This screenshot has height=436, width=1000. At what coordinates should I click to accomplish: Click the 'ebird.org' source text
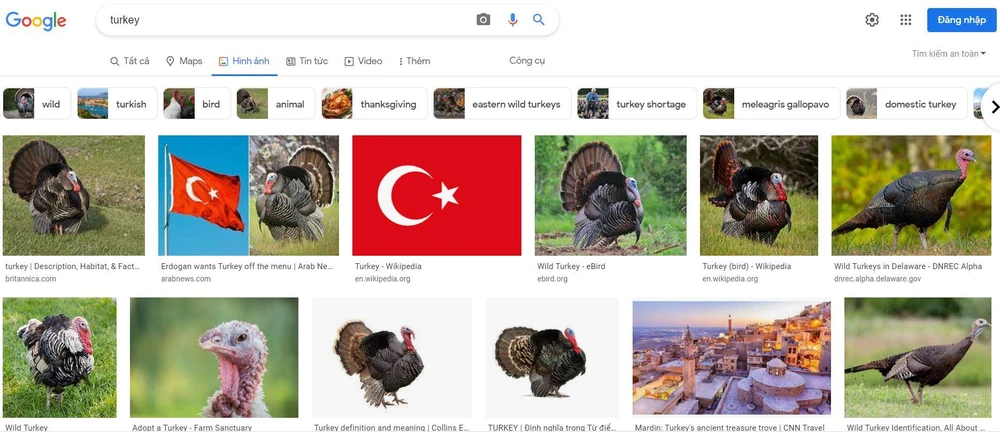[552, 279]
